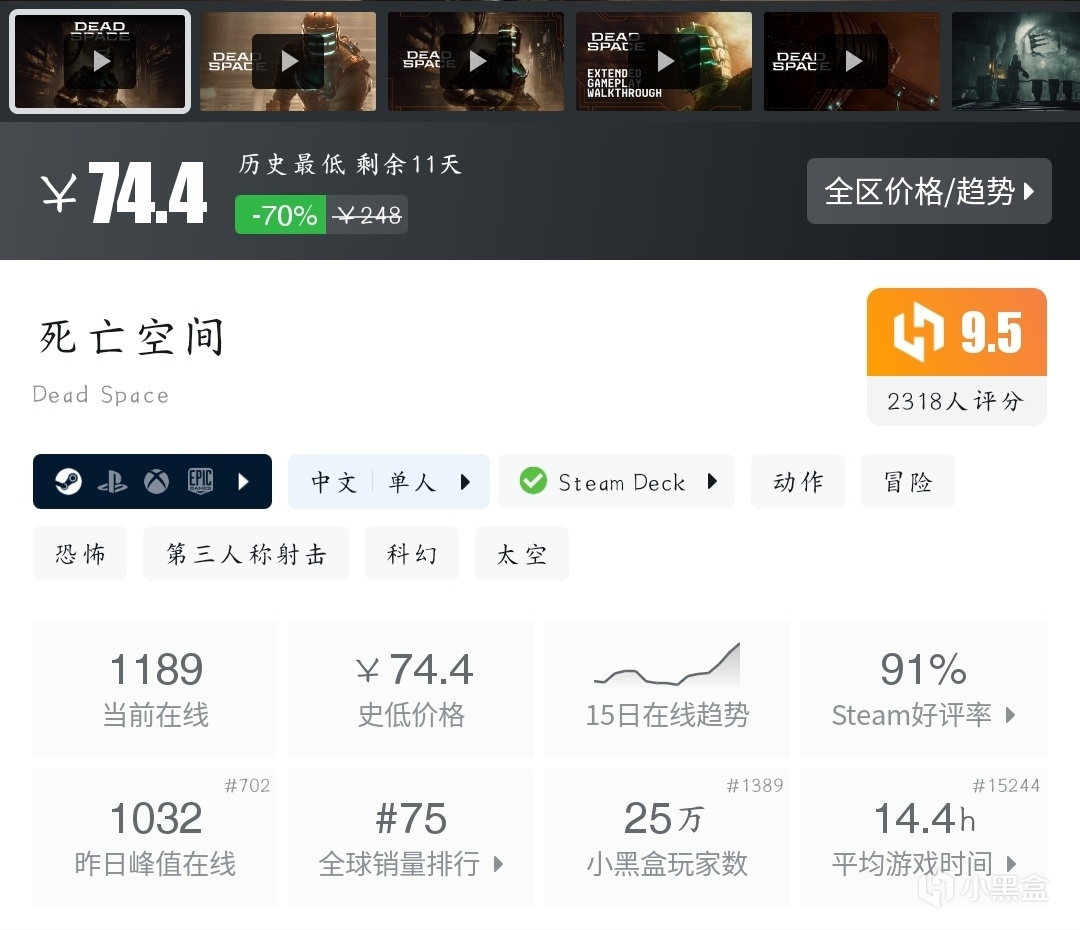Open the partially visible screenshot thumbnail
1080x930 pixels.
click(x=1016, y=61)
